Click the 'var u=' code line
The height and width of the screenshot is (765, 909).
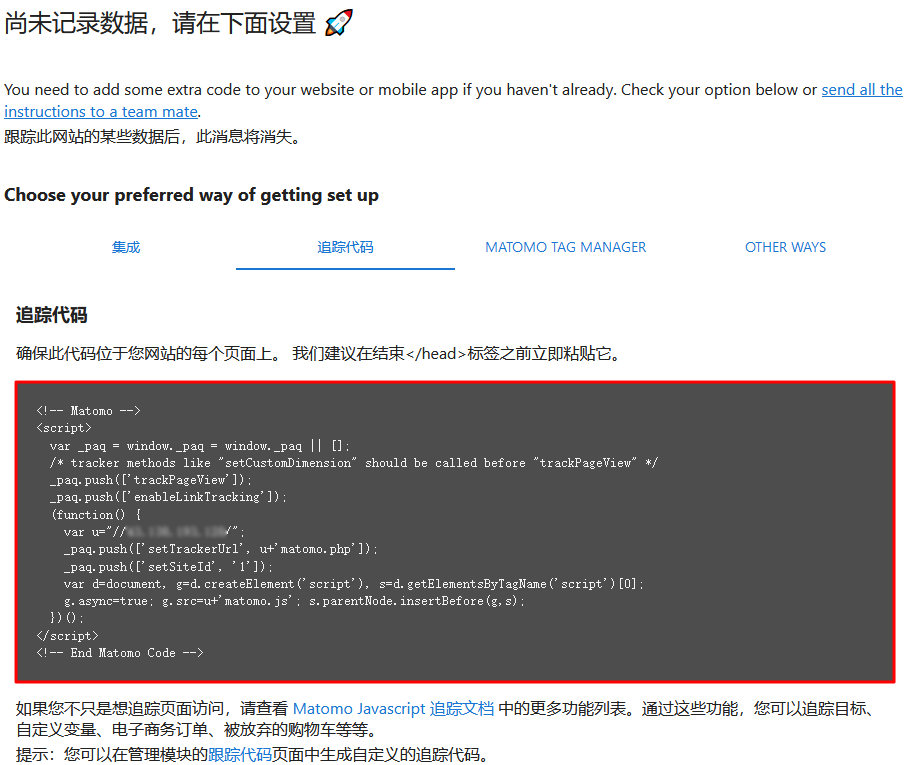tap(154, 531)
